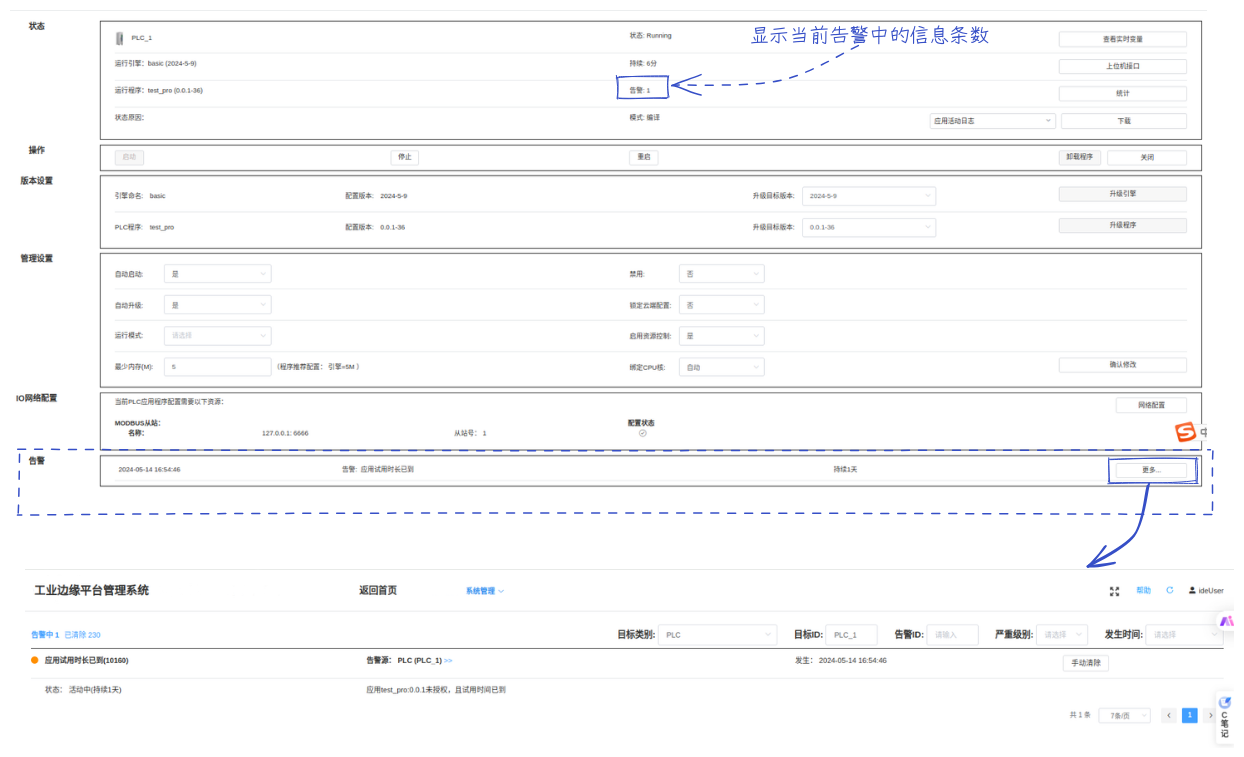
Task: Click the ideUser account icon
Action: [x=1192, y=591]
